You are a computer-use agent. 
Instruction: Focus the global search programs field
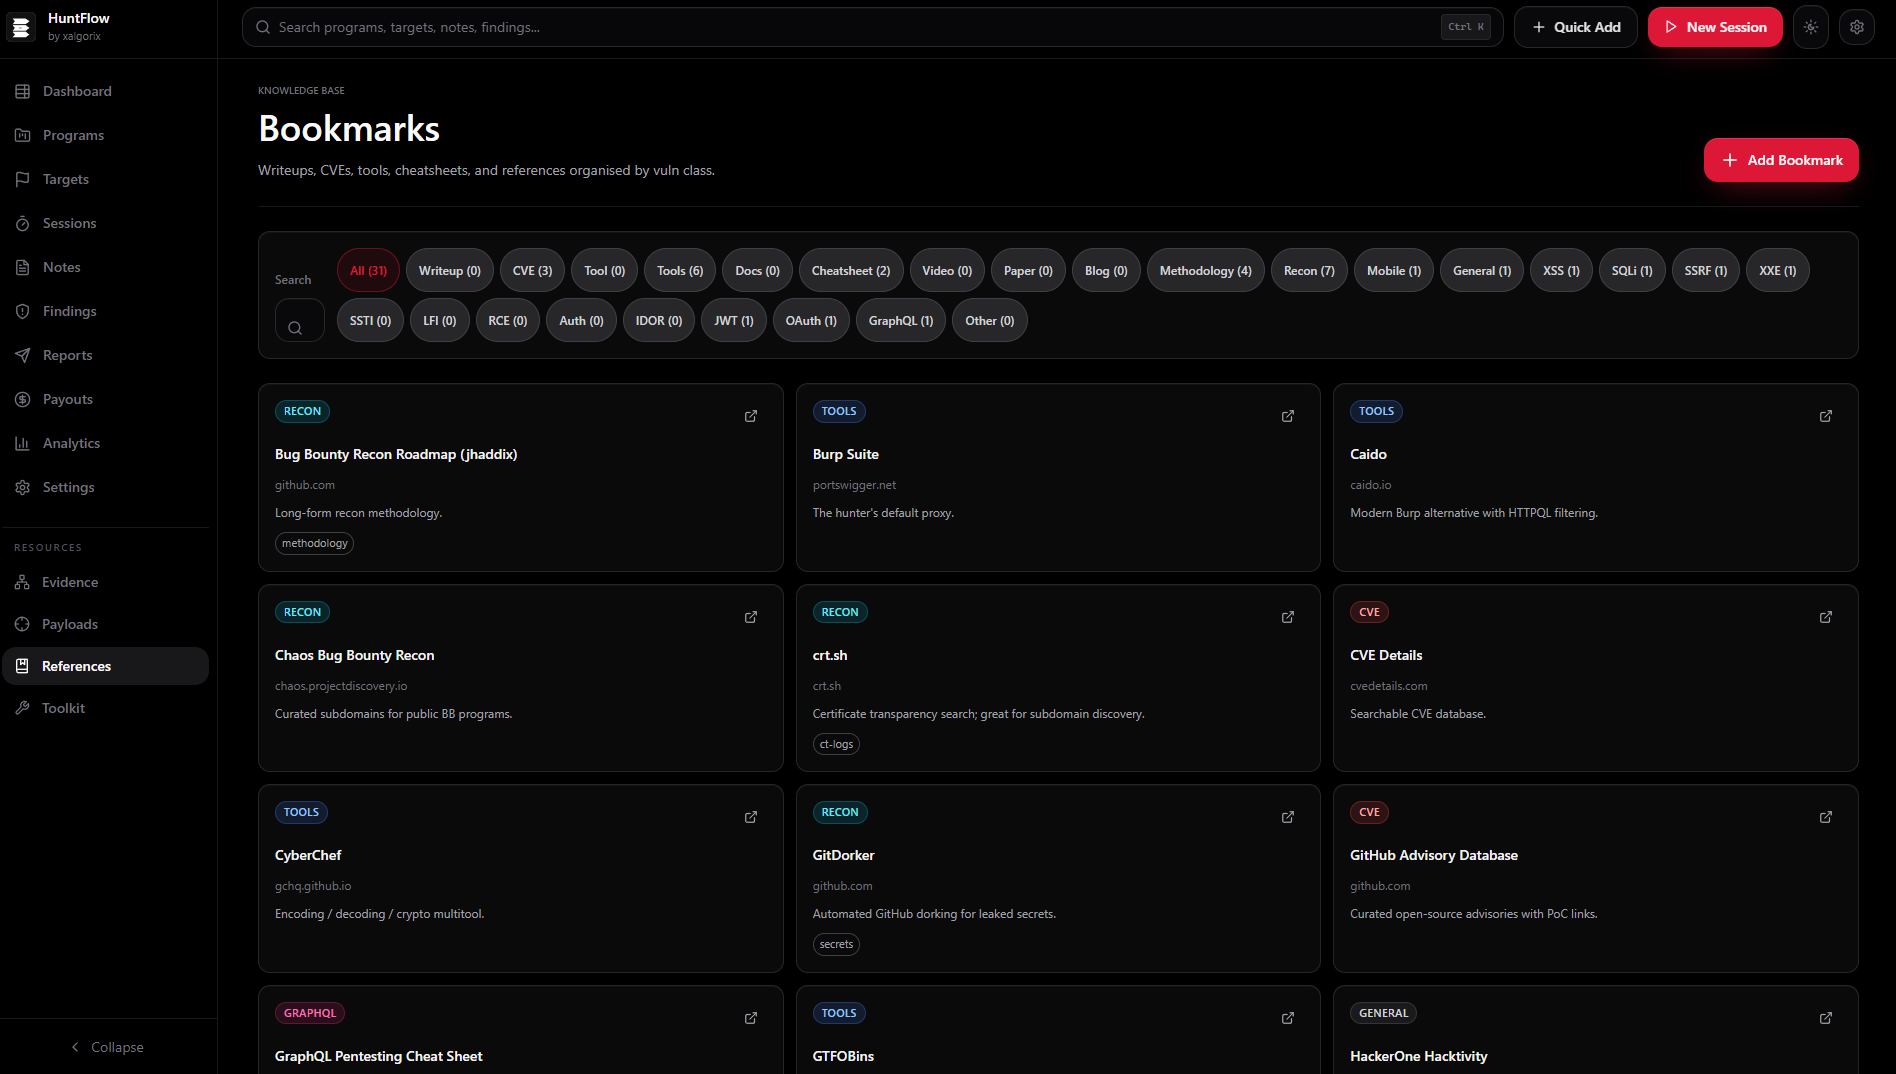pos(872,27)
